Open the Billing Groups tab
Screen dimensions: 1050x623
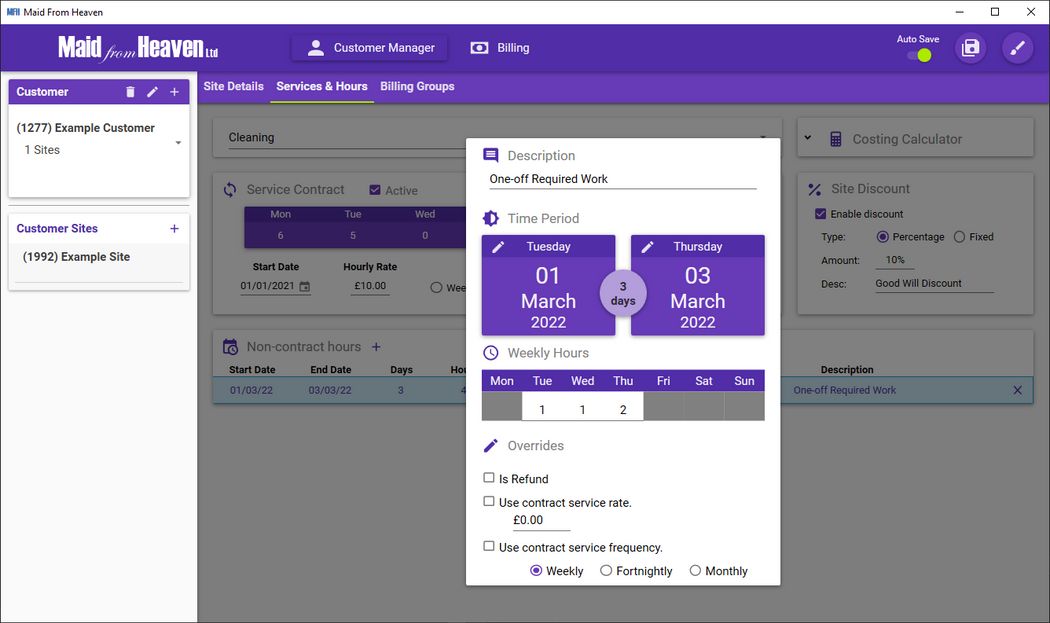417,87
